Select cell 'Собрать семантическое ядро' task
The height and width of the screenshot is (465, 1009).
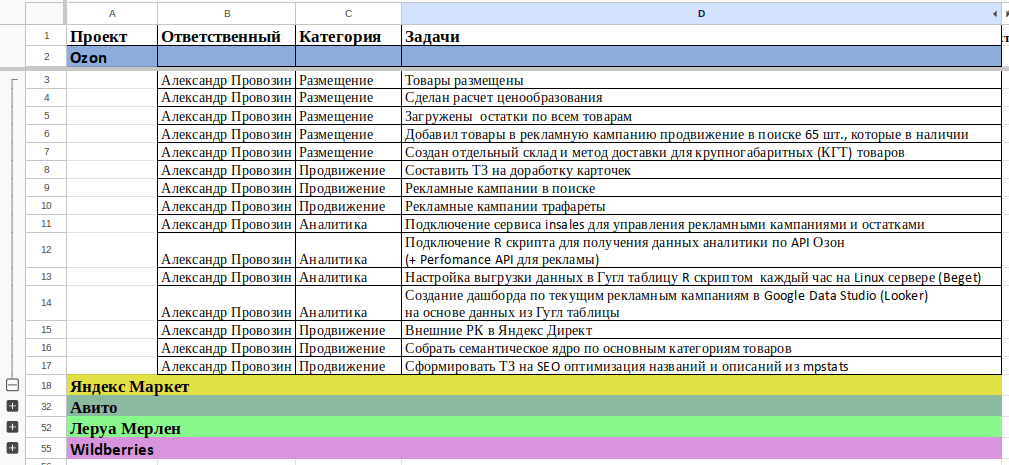[x=701, y=348]
